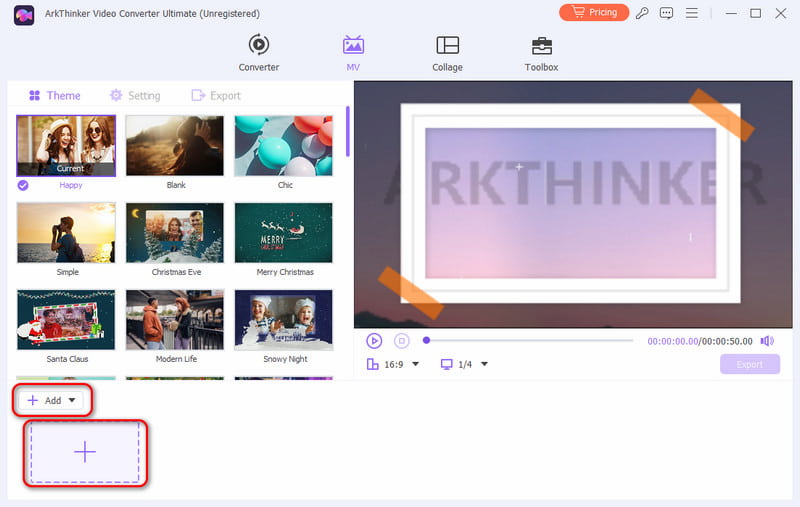Select the Setting tab

[x=135, y=95]
